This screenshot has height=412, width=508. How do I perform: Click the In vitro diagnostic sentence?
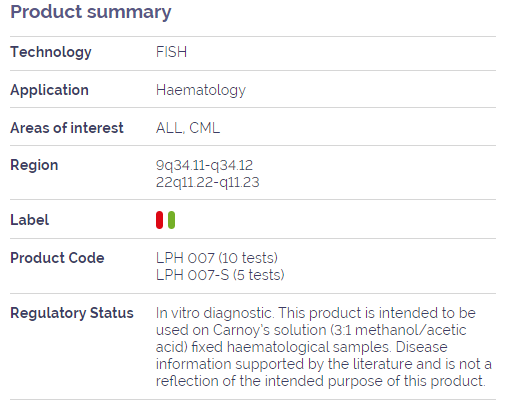(x=214, y=313)
